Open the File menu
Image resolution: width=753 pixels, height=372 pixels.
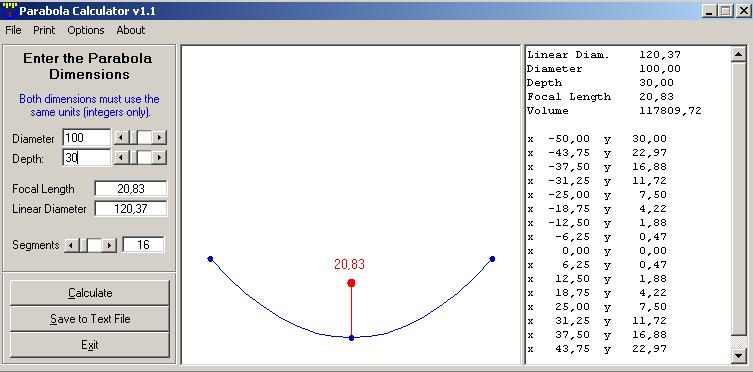tap(13, 30)
